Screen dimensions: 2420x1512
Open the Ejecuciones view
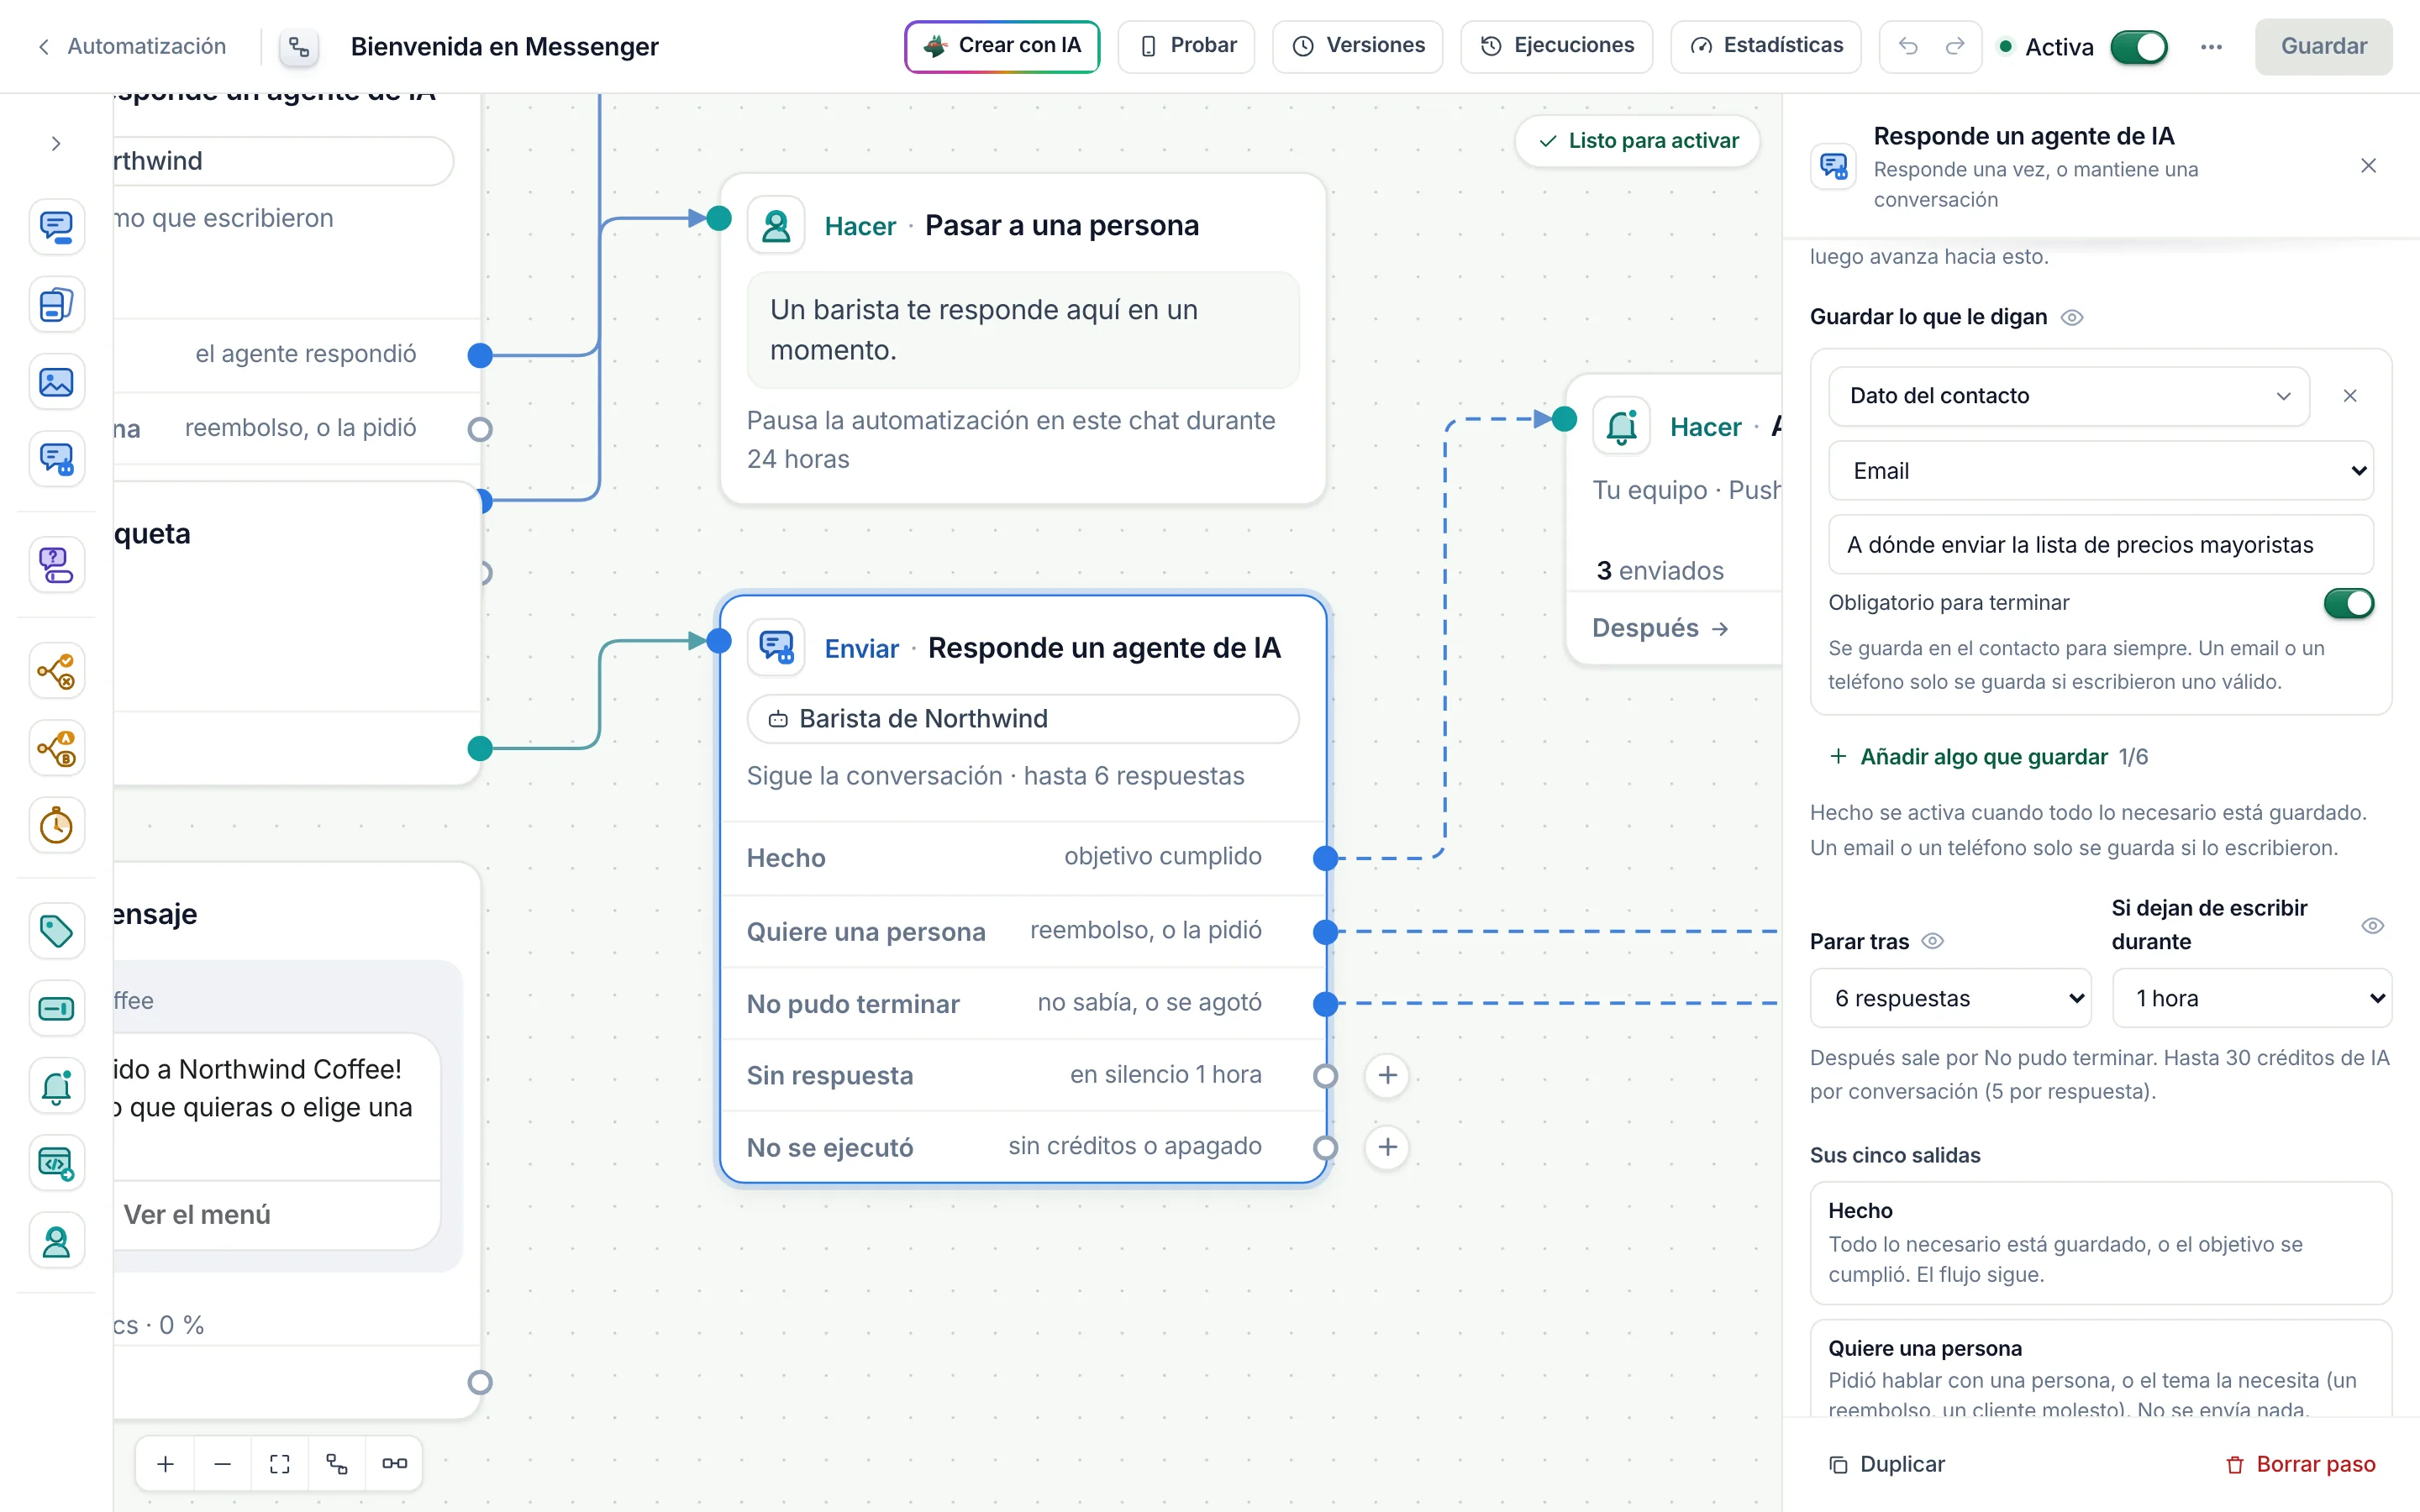point(1556,46)
